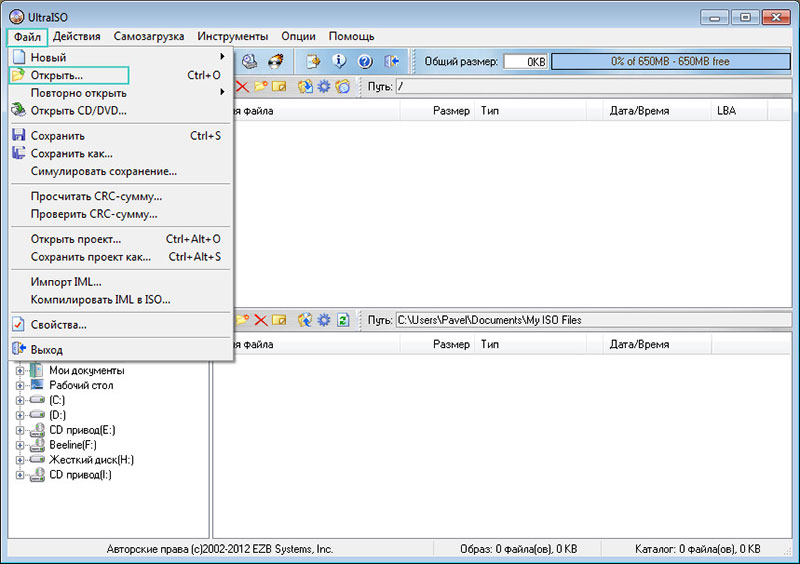The height and width of the screenshot is (564, 800).
Task: Click the gear icon beside the My ISO Files path
Action: [323, 320]
